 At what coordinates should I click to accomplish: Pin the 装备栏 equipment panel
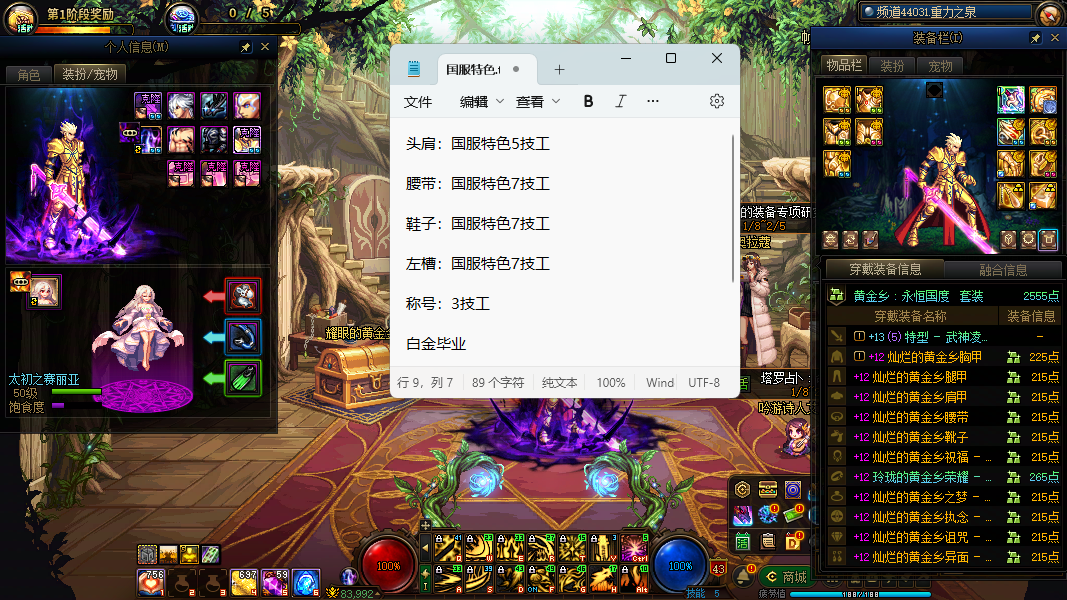tap(1035, 38)
